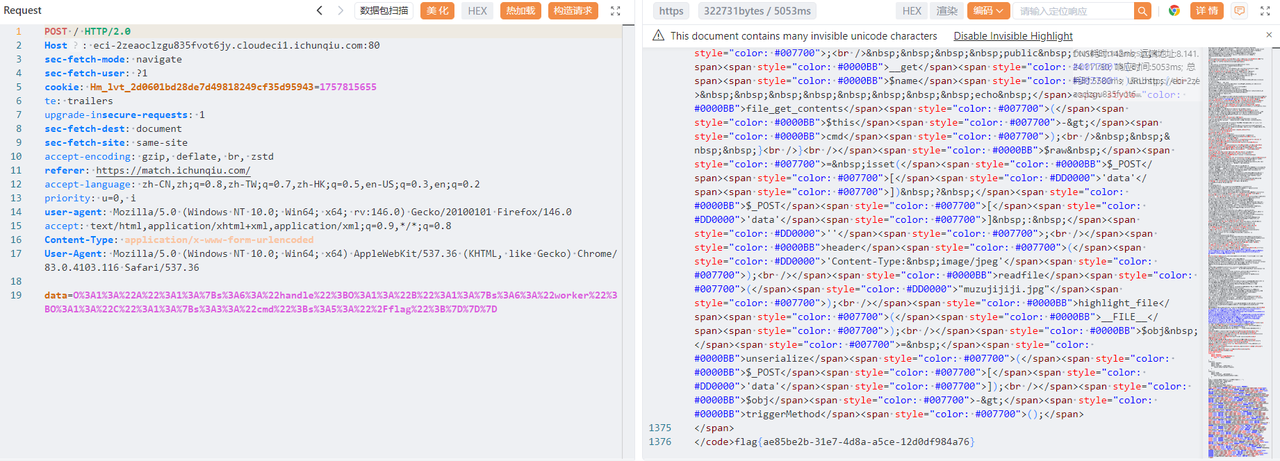Image resolution: width=1280 pixels, height=461 pixels.
Task: Toggle HEX view in response panel
Action: click(911, 11)
